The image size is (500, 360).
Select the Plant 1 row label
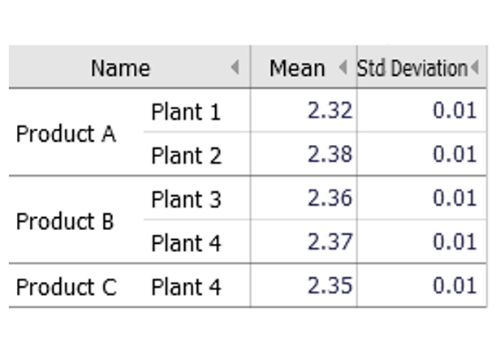tap(186, 112)
